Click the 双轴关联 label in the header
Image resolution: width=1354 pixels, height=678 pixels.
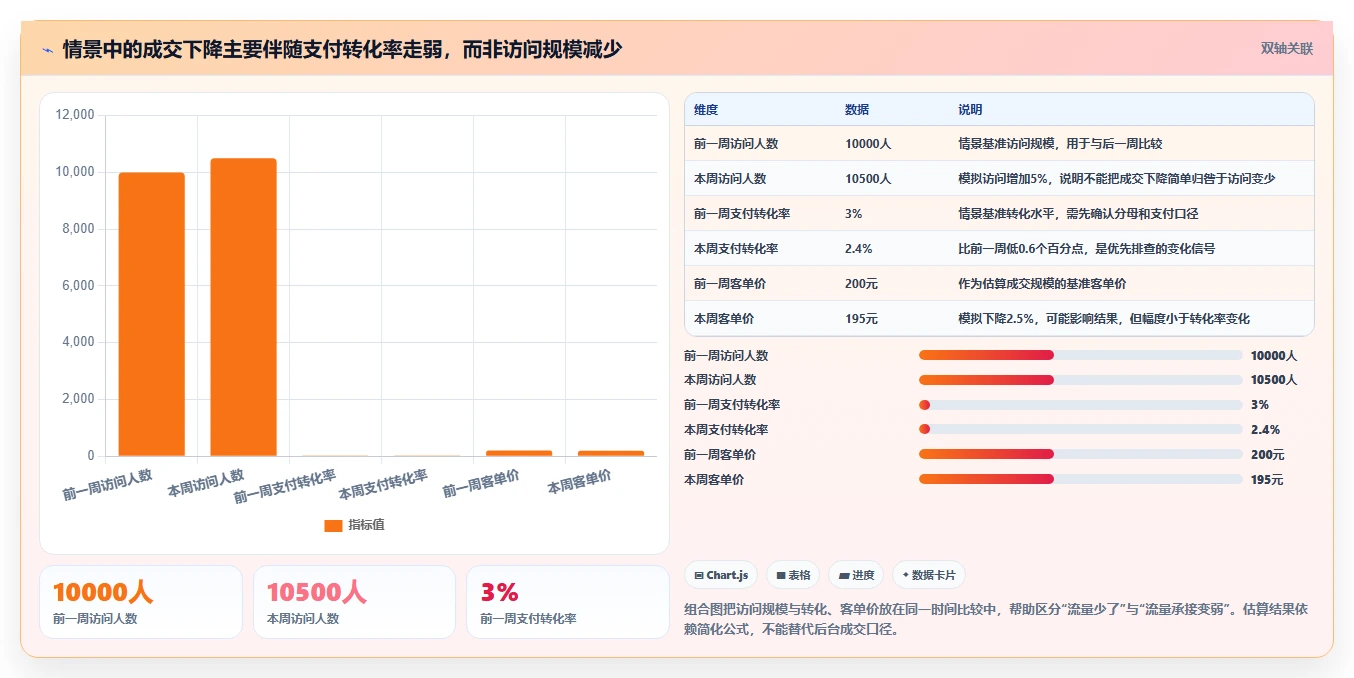(x=1286, y=49)
